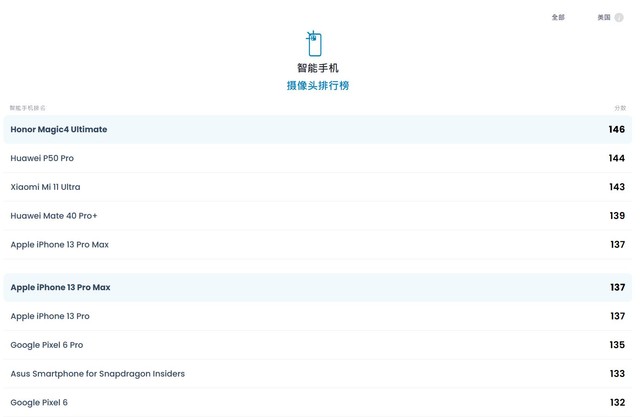Click the info icon beside 美国
The height and width of the screenshot is (417, 640).
coord(619,17)
